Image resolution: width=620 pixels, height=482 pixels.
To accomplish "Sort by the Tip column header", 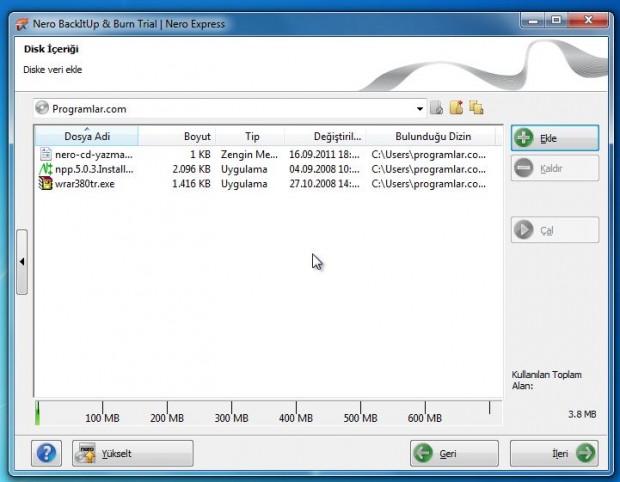I will (x=250, y=136).
